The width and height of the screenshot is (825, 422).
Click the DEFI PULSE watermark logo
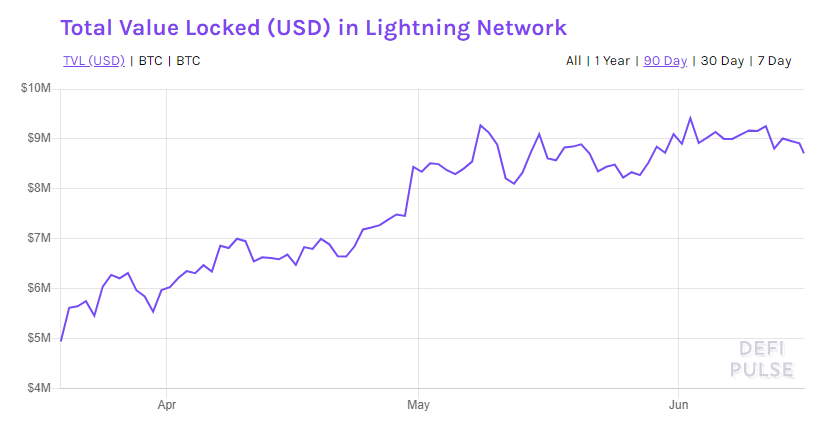tap(762, 359)
